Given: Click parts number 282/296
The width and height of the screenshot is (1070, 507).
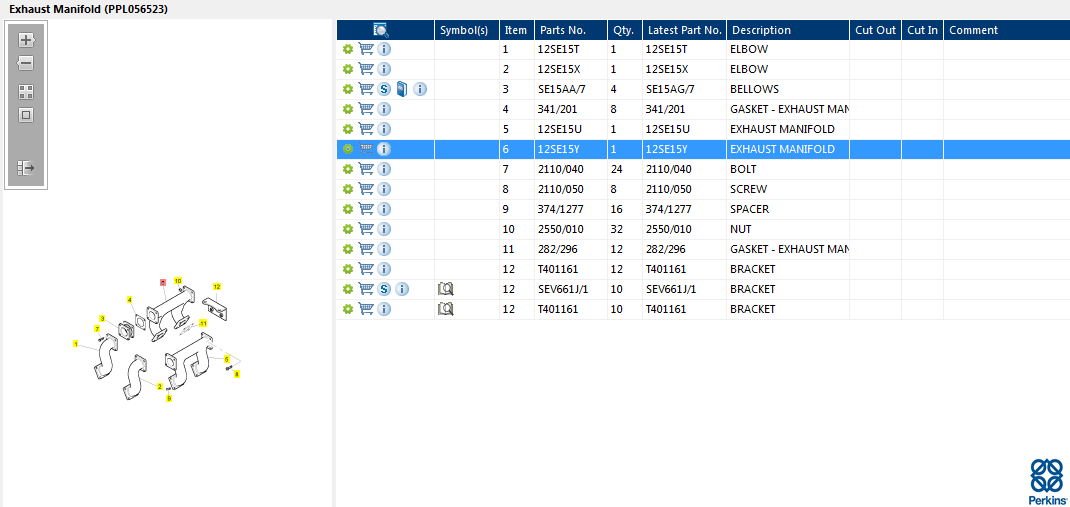Looking at the screenshot, I should click(x=558, y=249).
